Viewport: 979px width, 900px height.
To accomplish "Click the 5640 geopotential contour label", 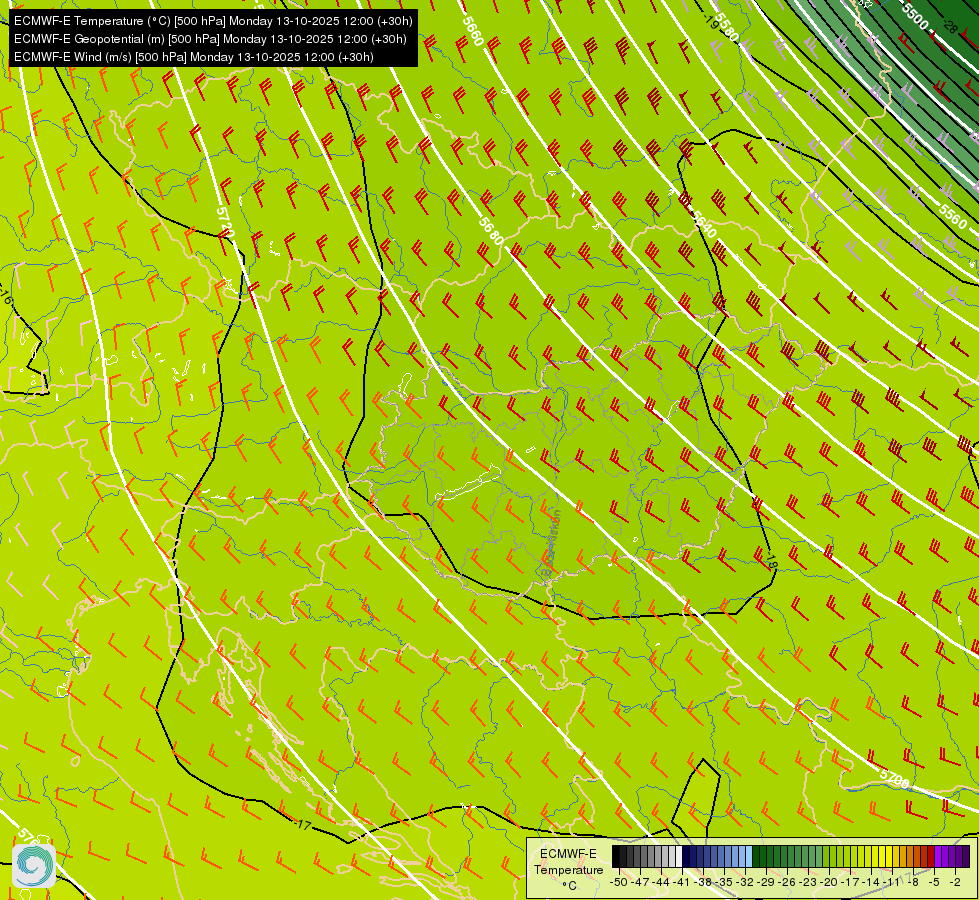I will 704,224.
